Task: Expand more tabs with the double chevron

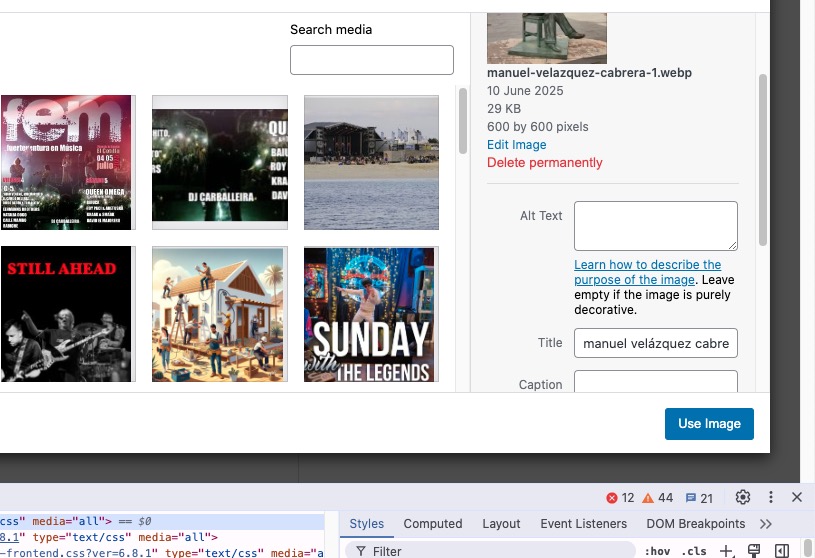Action: click(x=766, y=523)
